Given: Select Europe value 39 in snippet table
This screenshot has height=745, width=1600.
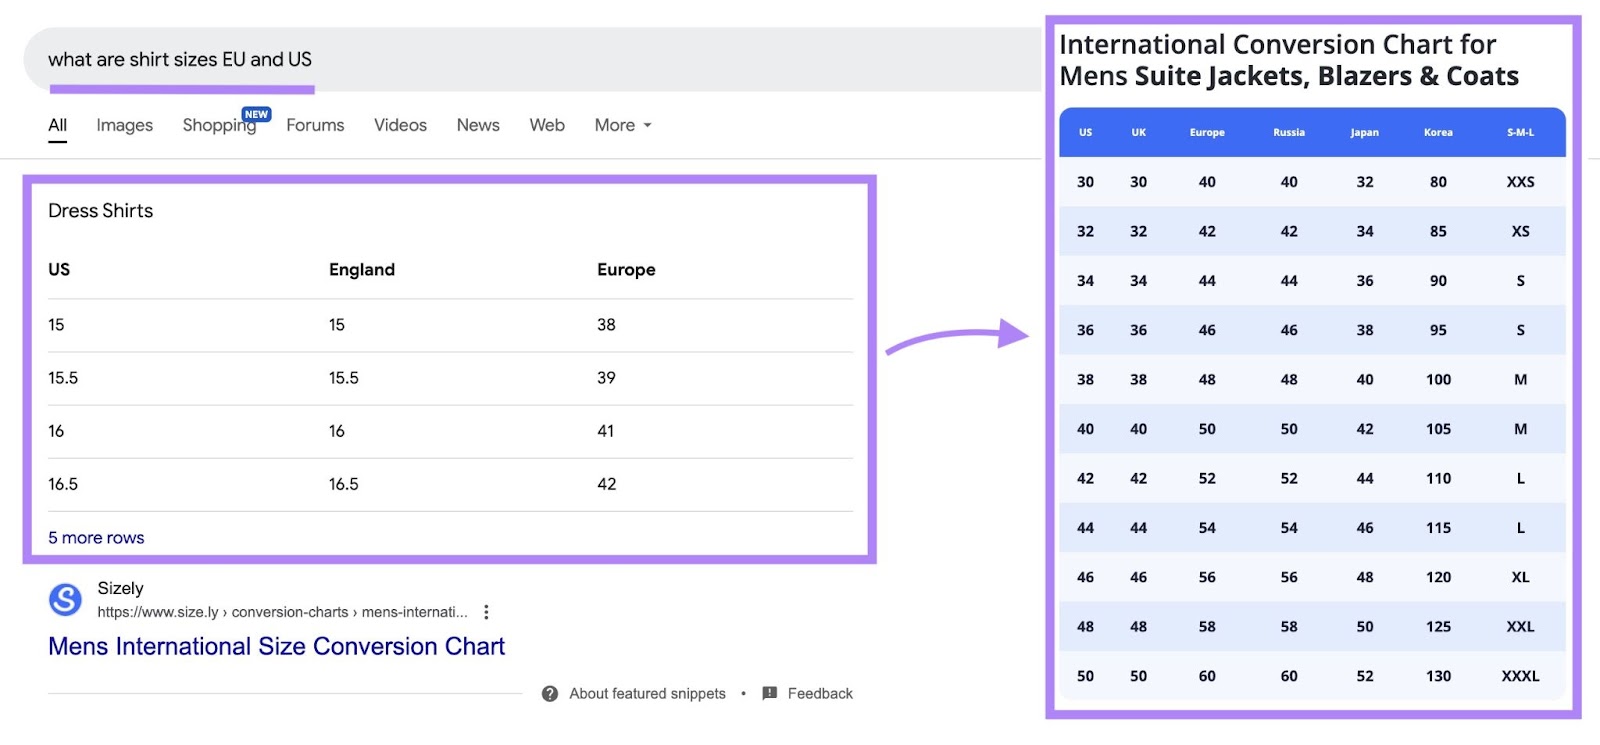Looking at the screenshot, I should pyautogui.click(x=606, y=378).
